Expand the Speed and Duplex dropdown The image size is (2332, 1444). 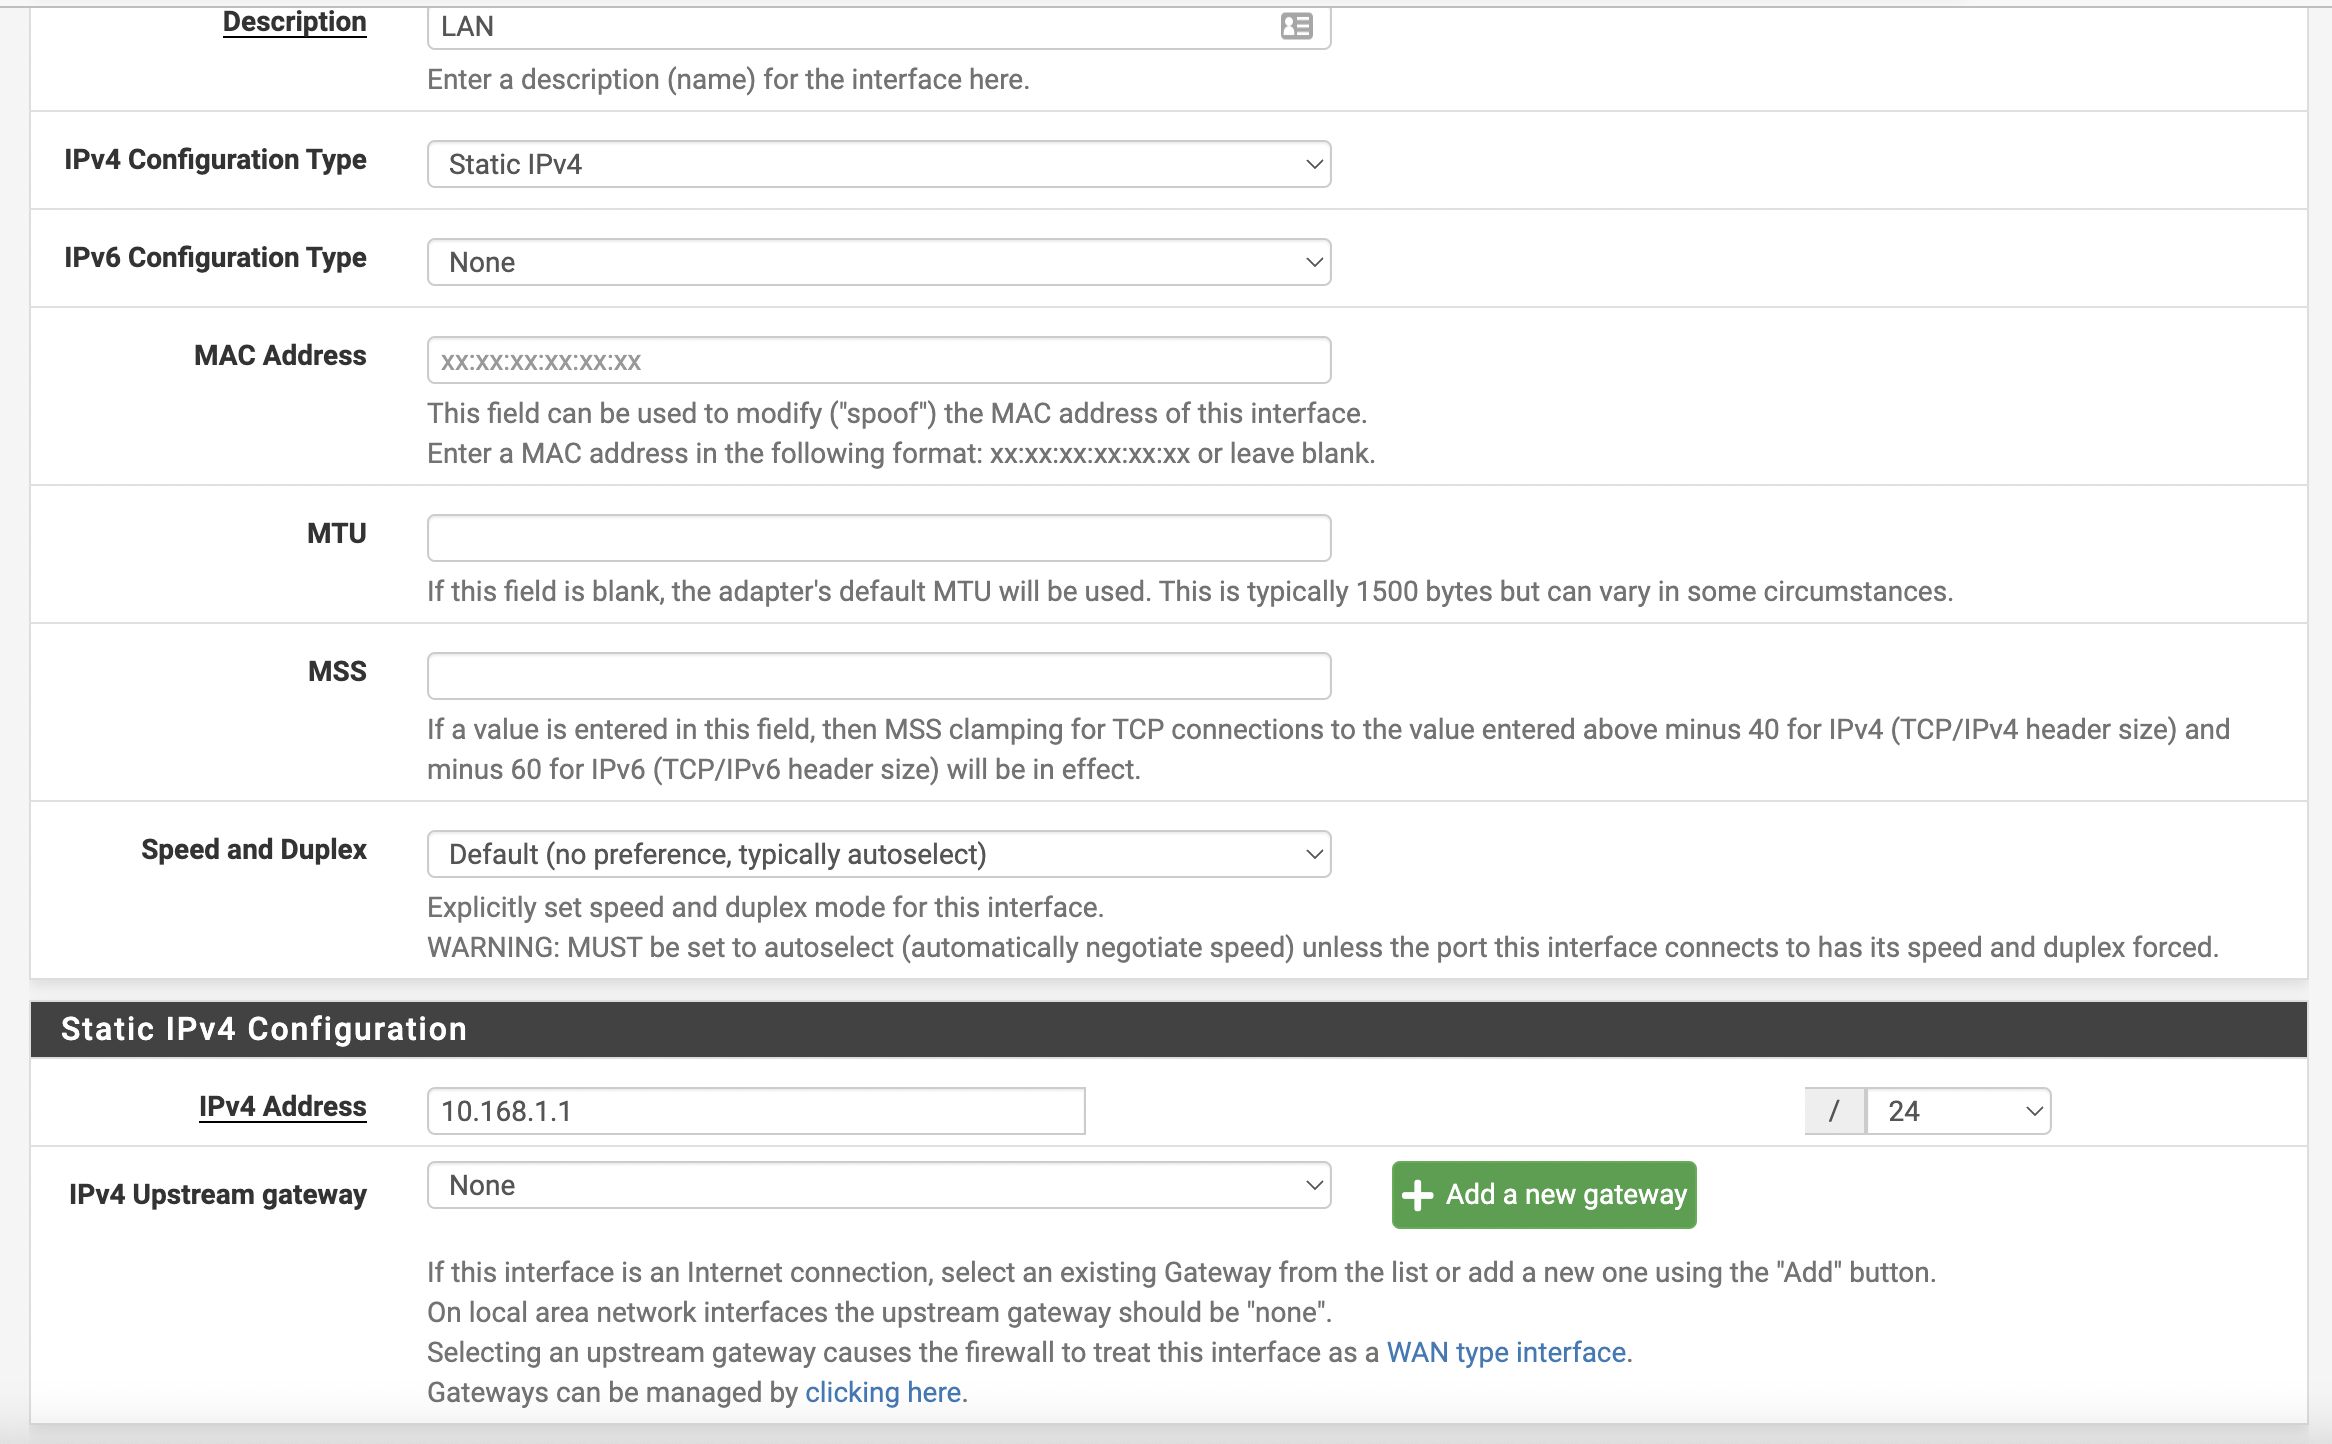(878, 854)
